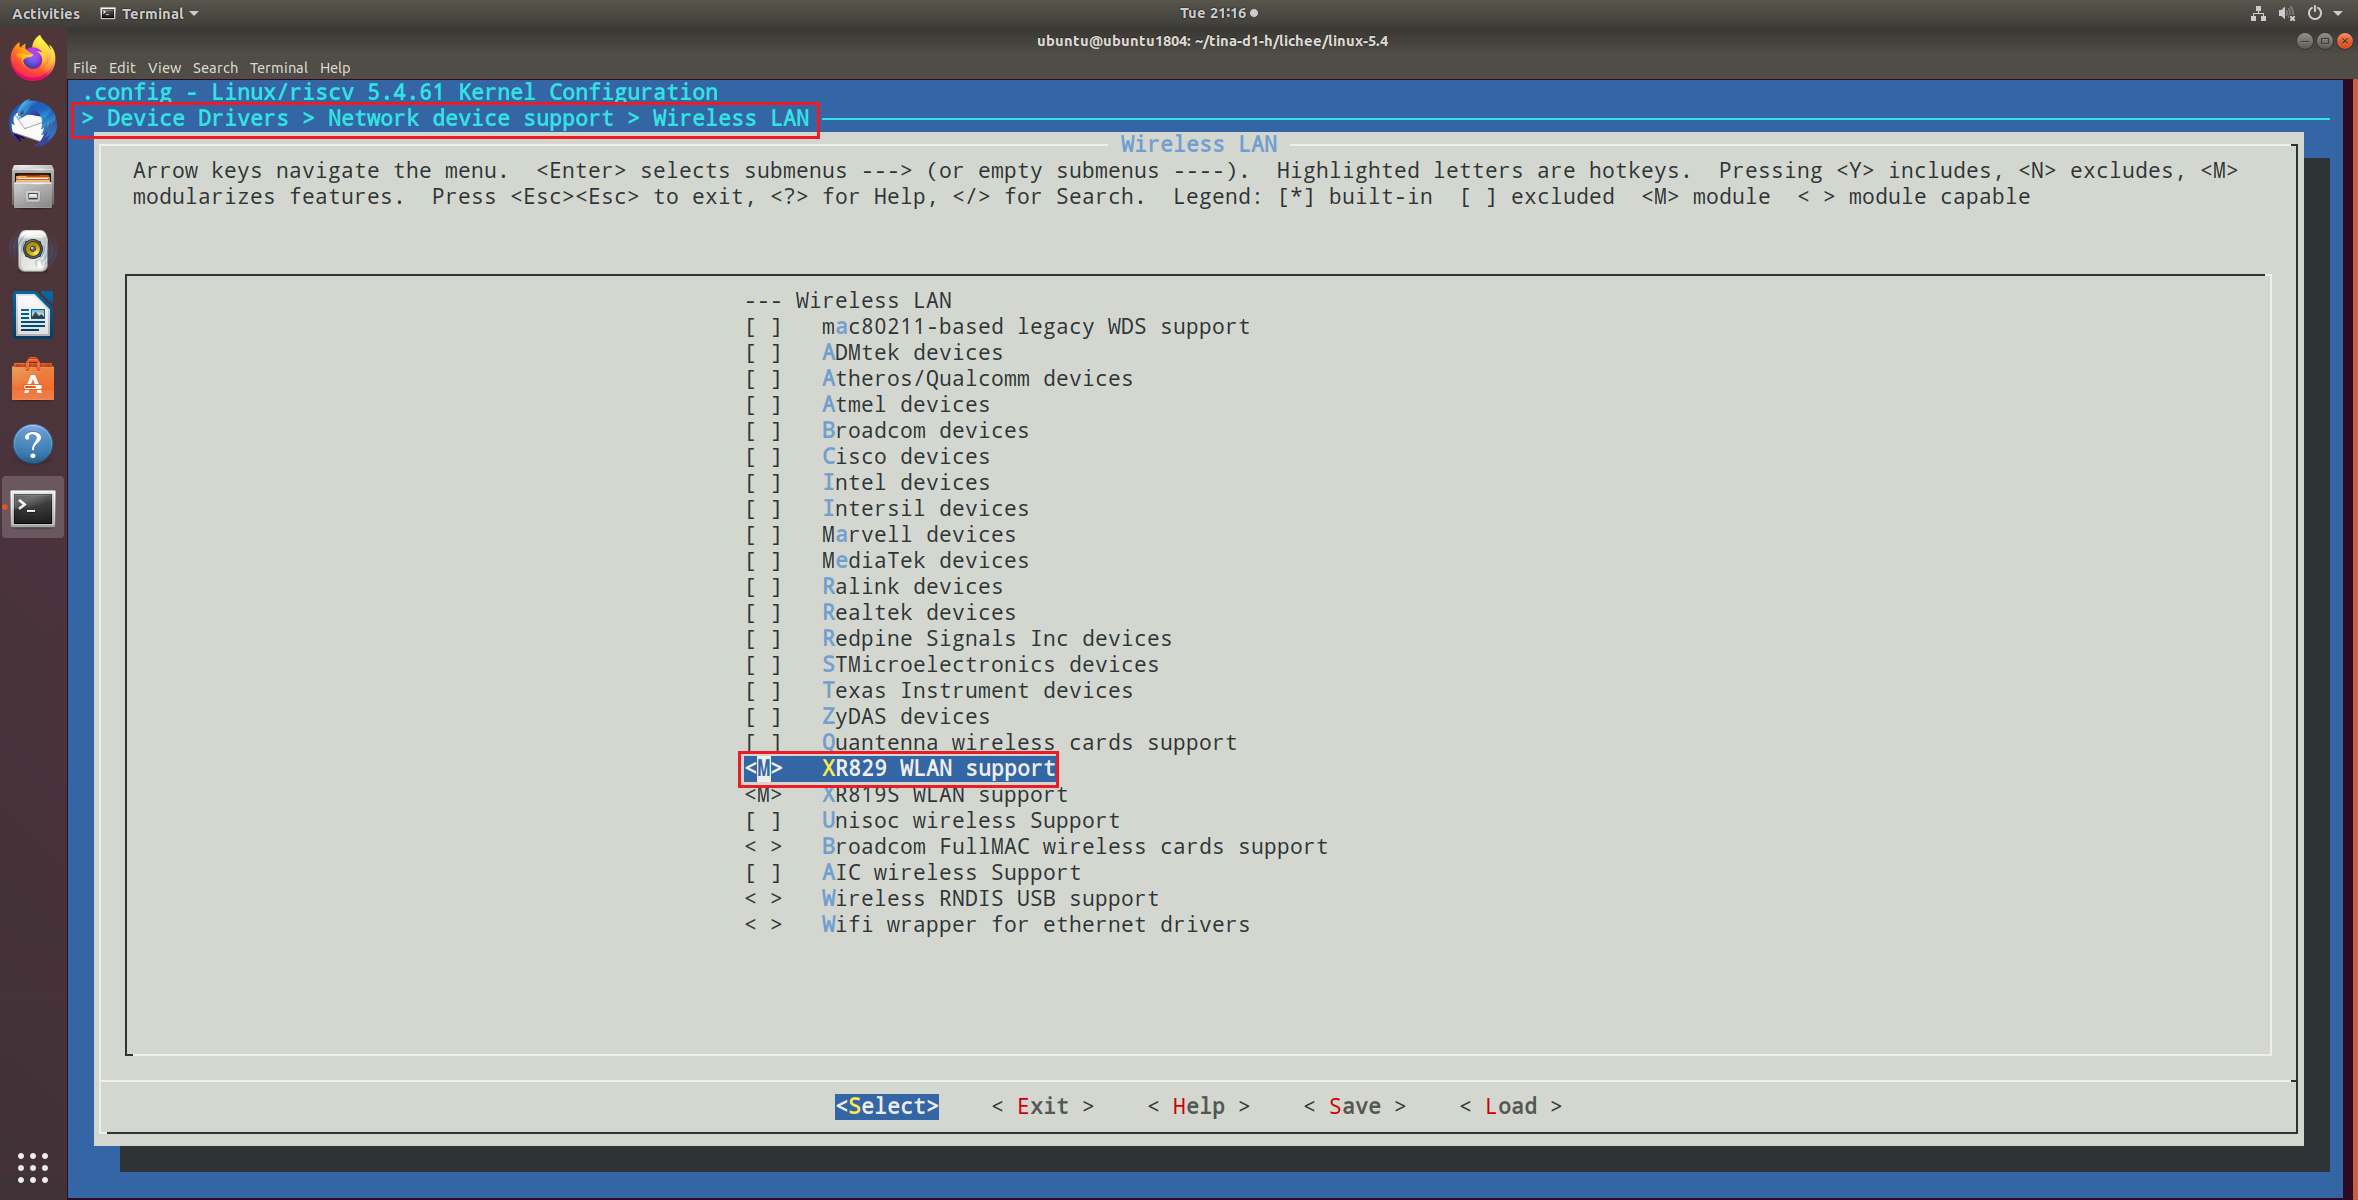This screenshot has width=2358, height=1200.
Task: Toggle mac80211-based legacy WDS support checkbox
Action: tap(763, 327)
